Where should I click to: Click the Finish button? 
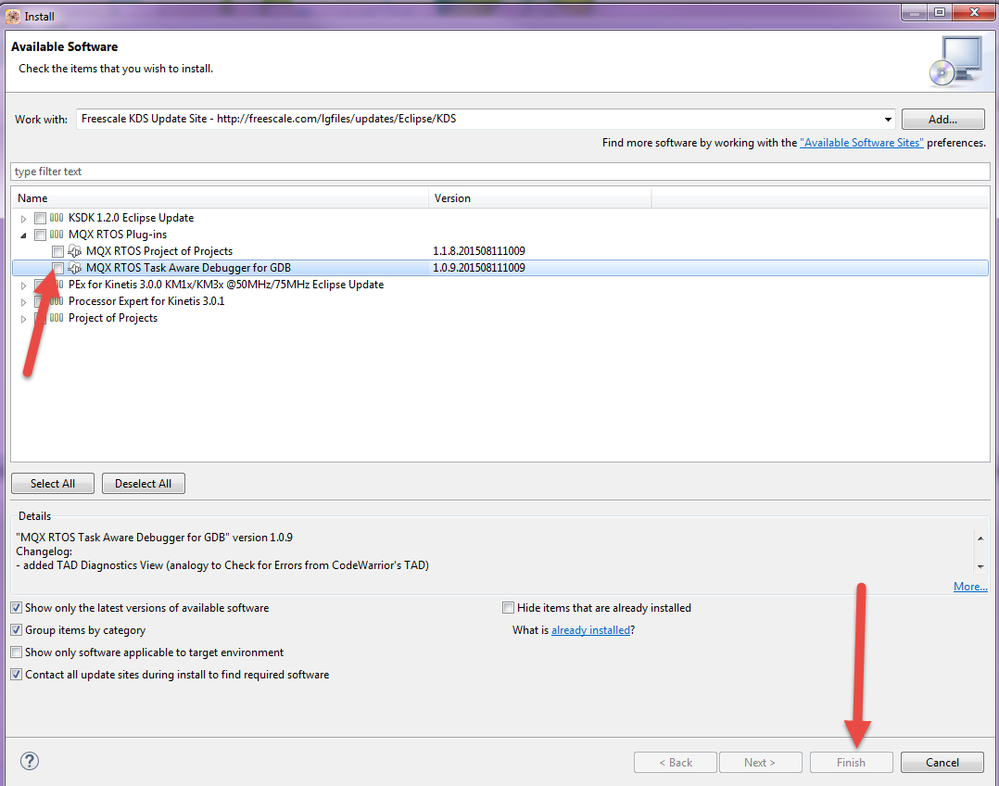851,762
